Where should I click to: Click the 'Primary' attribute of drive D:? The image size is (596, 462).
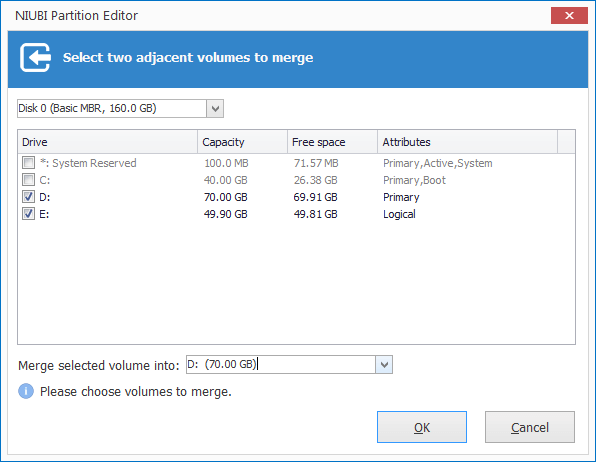401,197
